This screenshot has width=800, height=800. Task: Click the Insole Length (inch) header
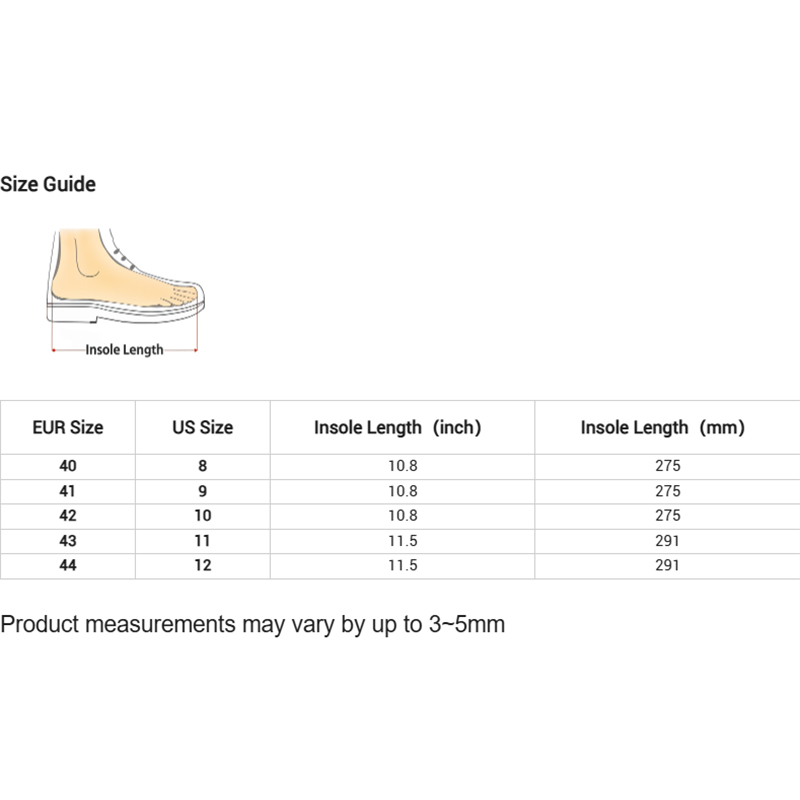tap(398, 427)
